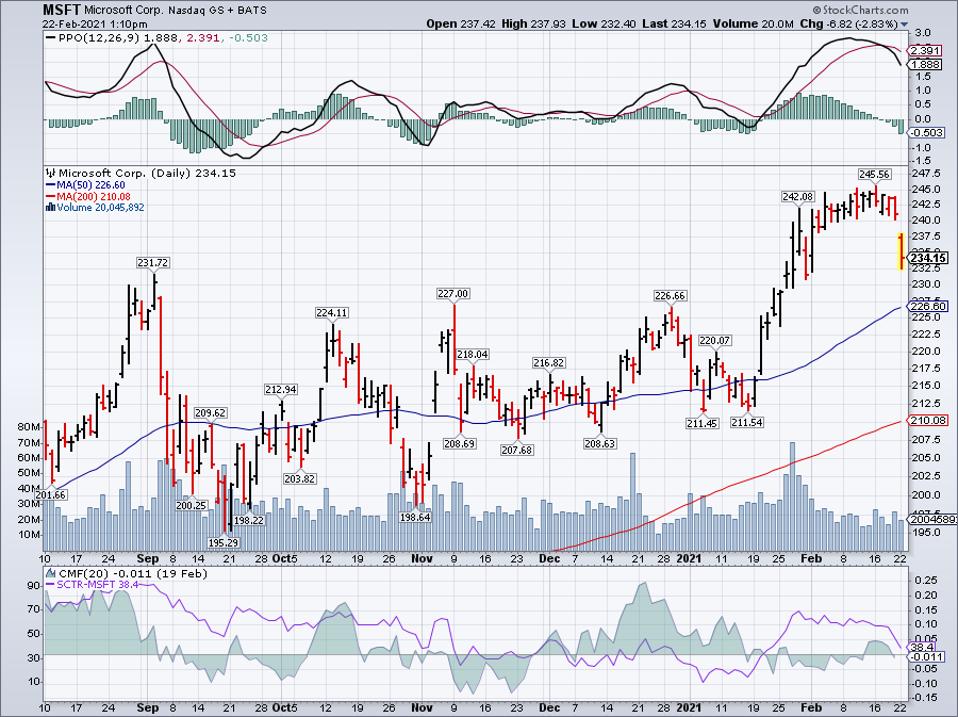958x717 pixels.
Task: Click the 195.29 low price label
Action: (223, 542)
